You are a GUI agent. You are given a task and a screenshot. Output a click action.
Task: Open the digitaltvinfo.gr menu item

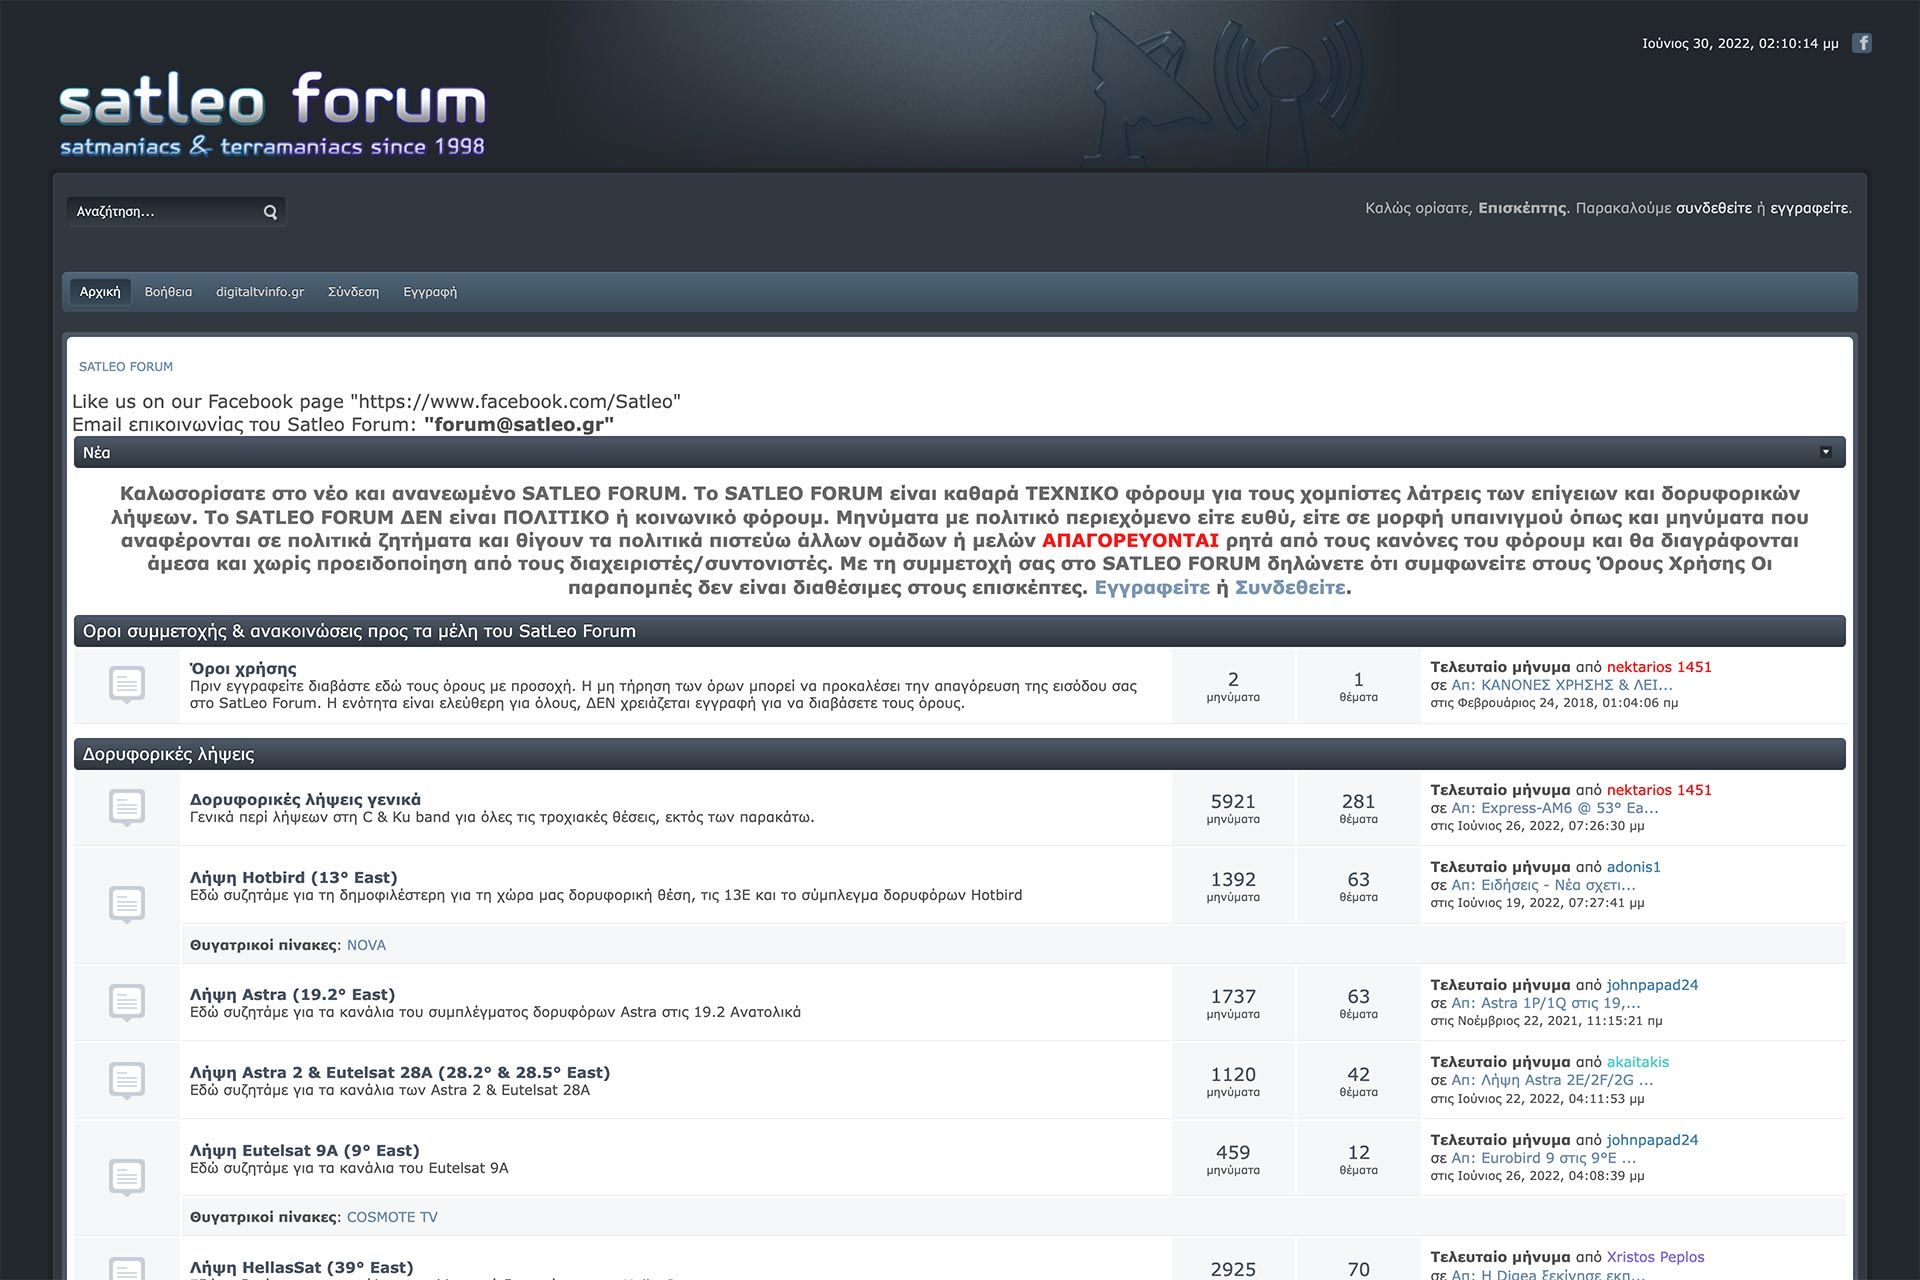260,292
